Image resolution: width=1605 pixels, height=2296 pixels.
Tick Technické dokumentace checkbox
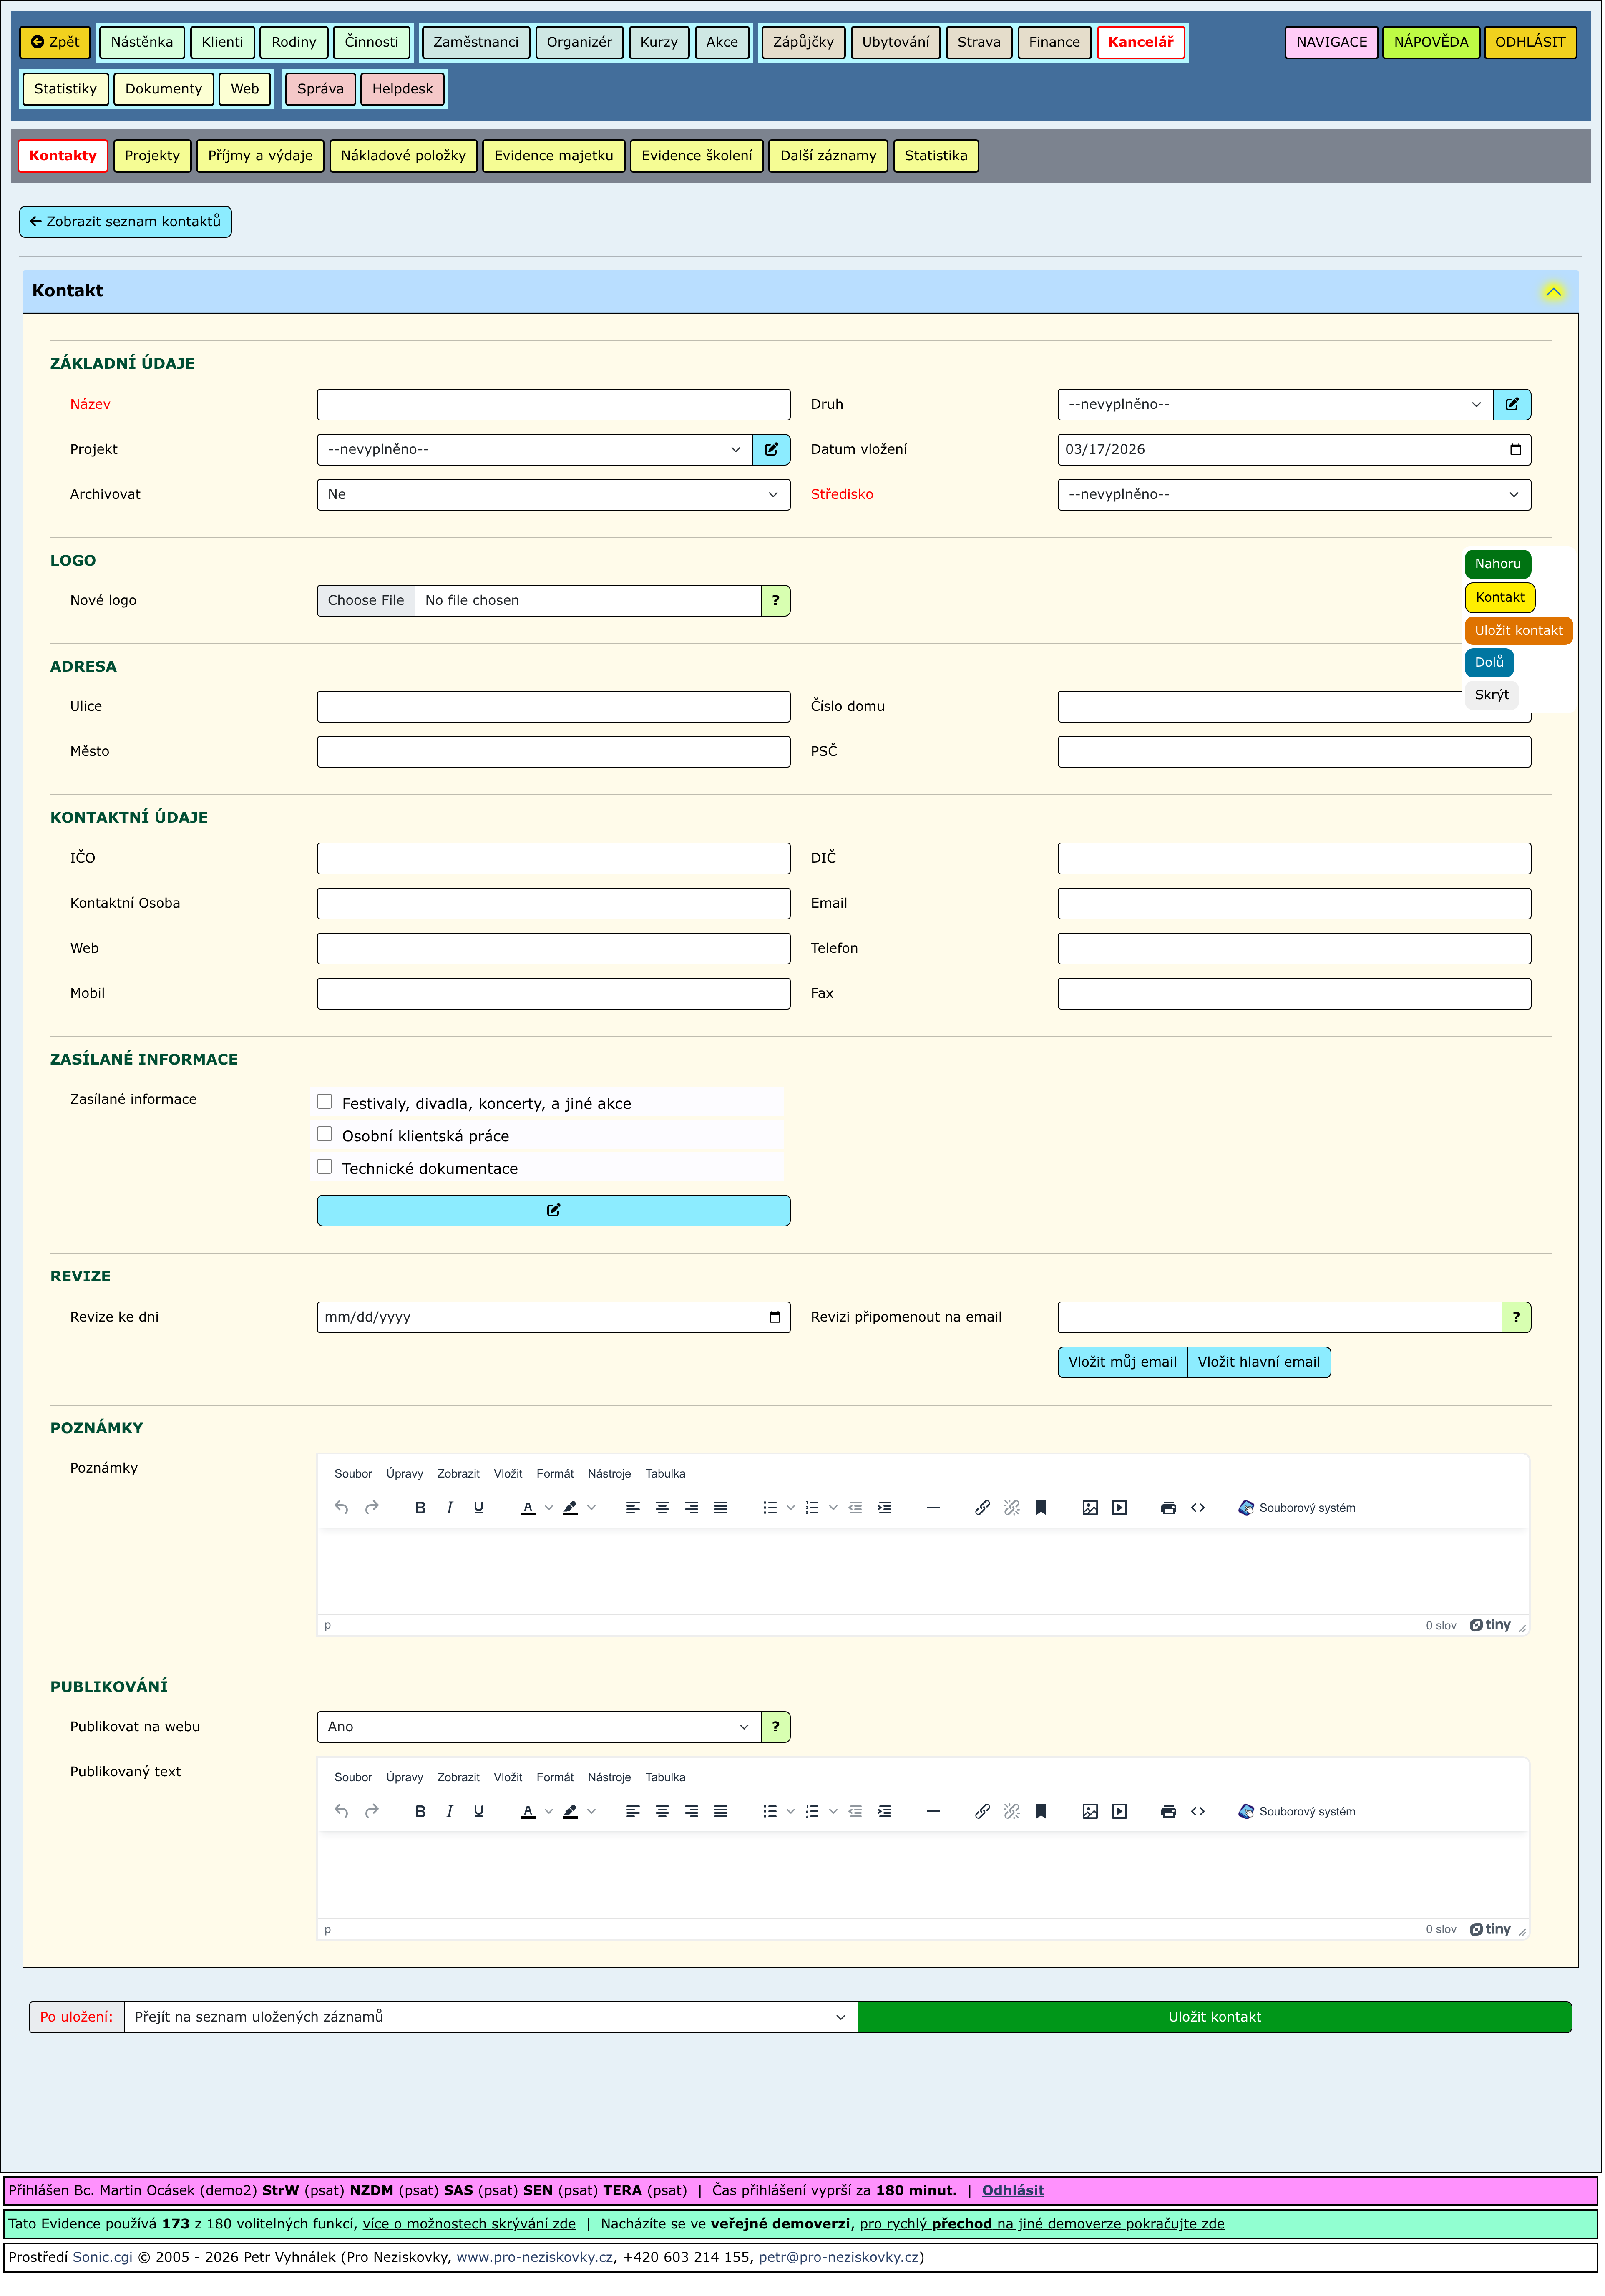pos(325,1168)
